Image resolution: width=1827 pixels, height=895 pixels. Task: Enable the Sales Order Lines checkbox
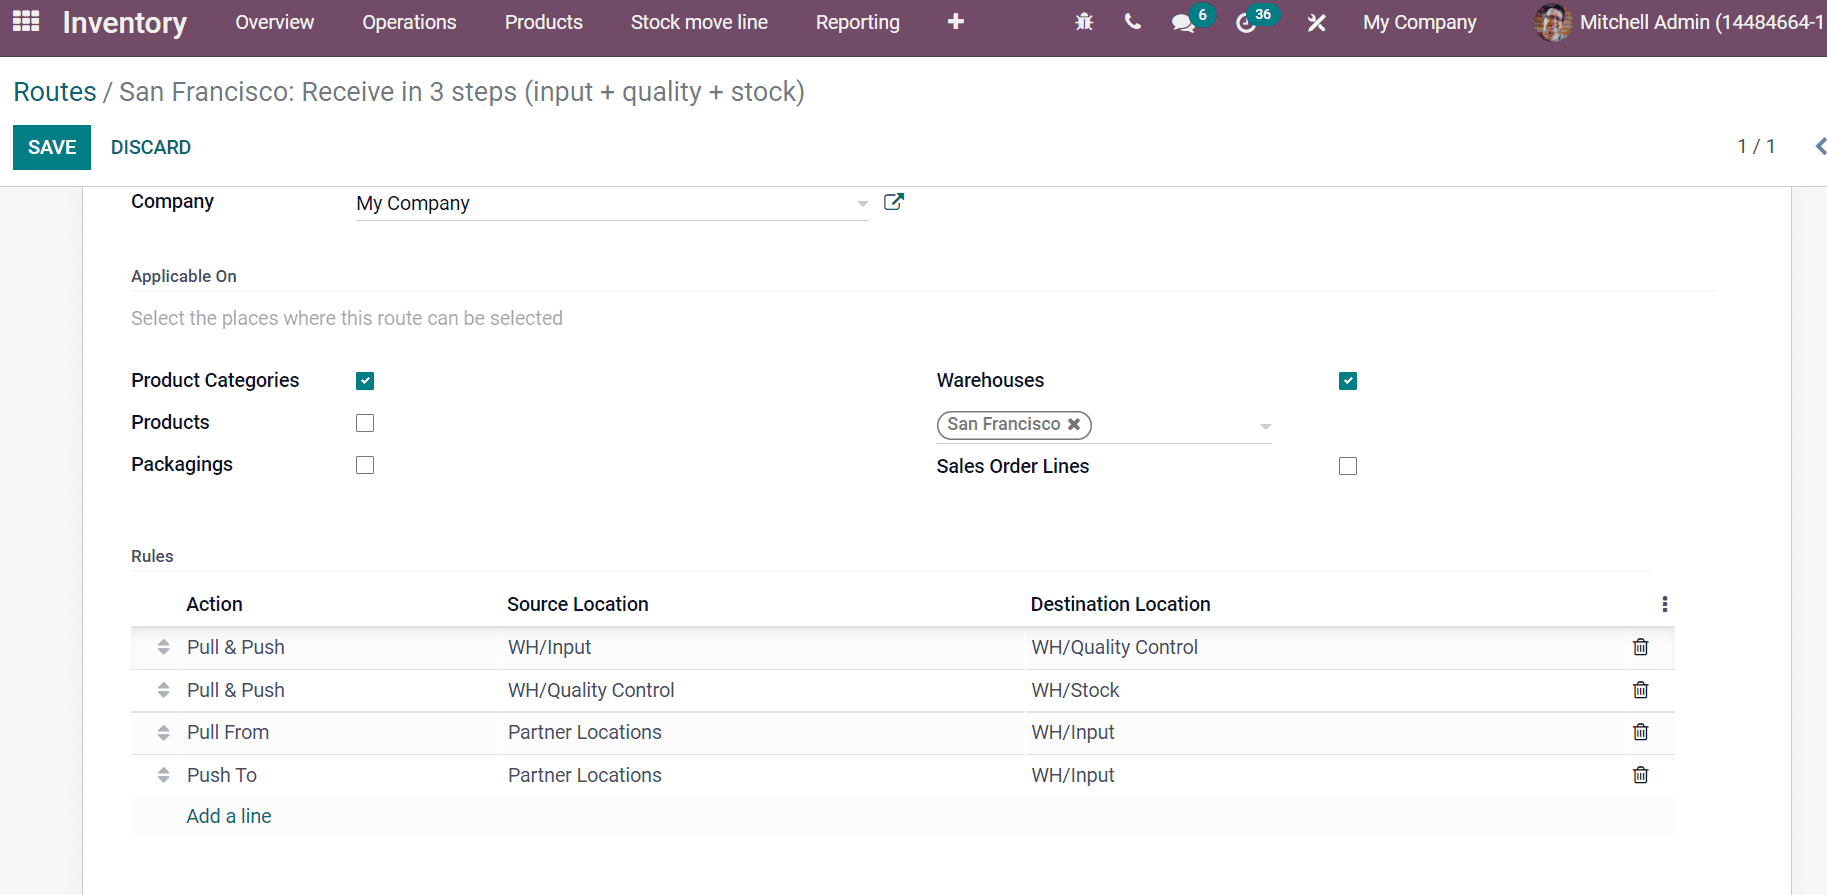(1348, 466)
